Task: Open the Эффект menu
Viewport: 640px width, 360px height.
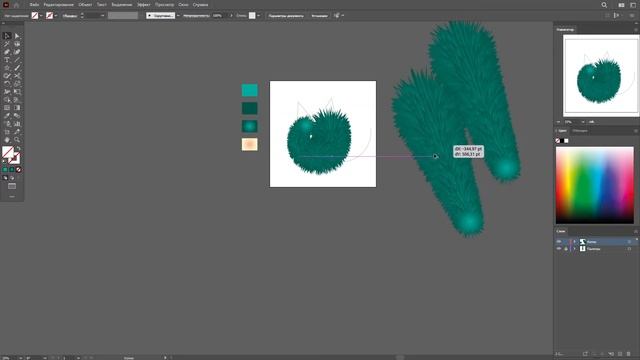Action: pyautogui.click(x=144, y=5)
